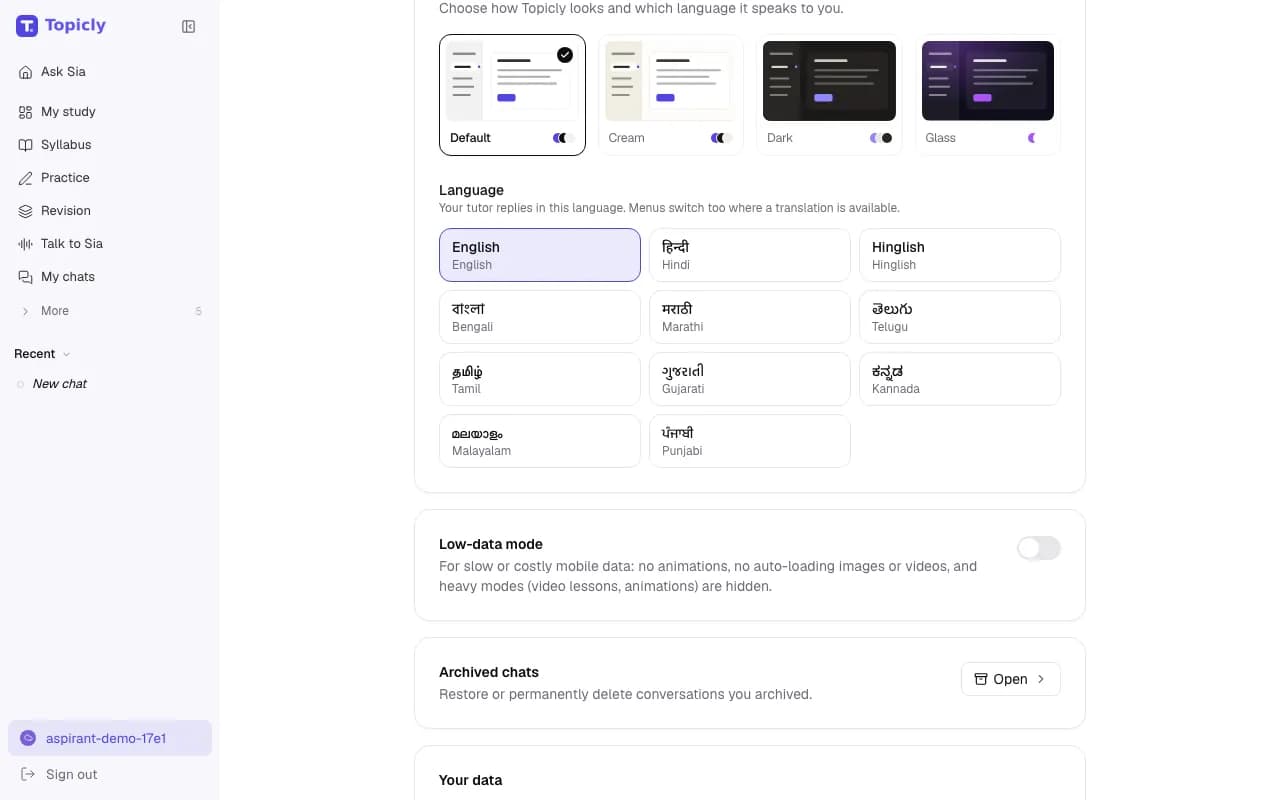Choose Marathi language option
This screenshot has height=800, width=1280.
750,317
